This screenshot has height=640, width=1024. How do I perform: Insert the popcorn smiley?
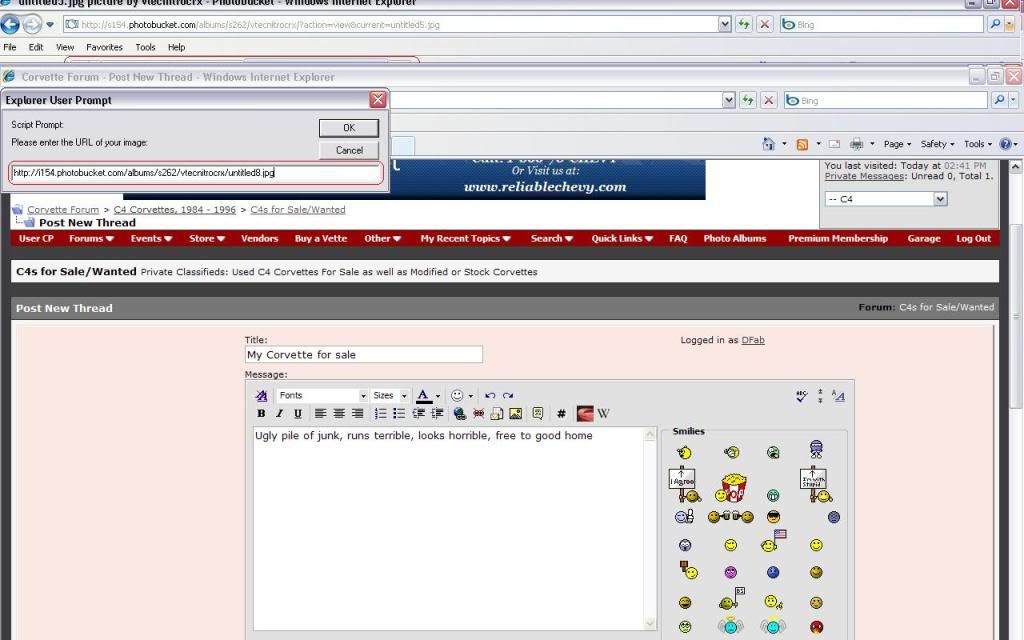[734, 488]
